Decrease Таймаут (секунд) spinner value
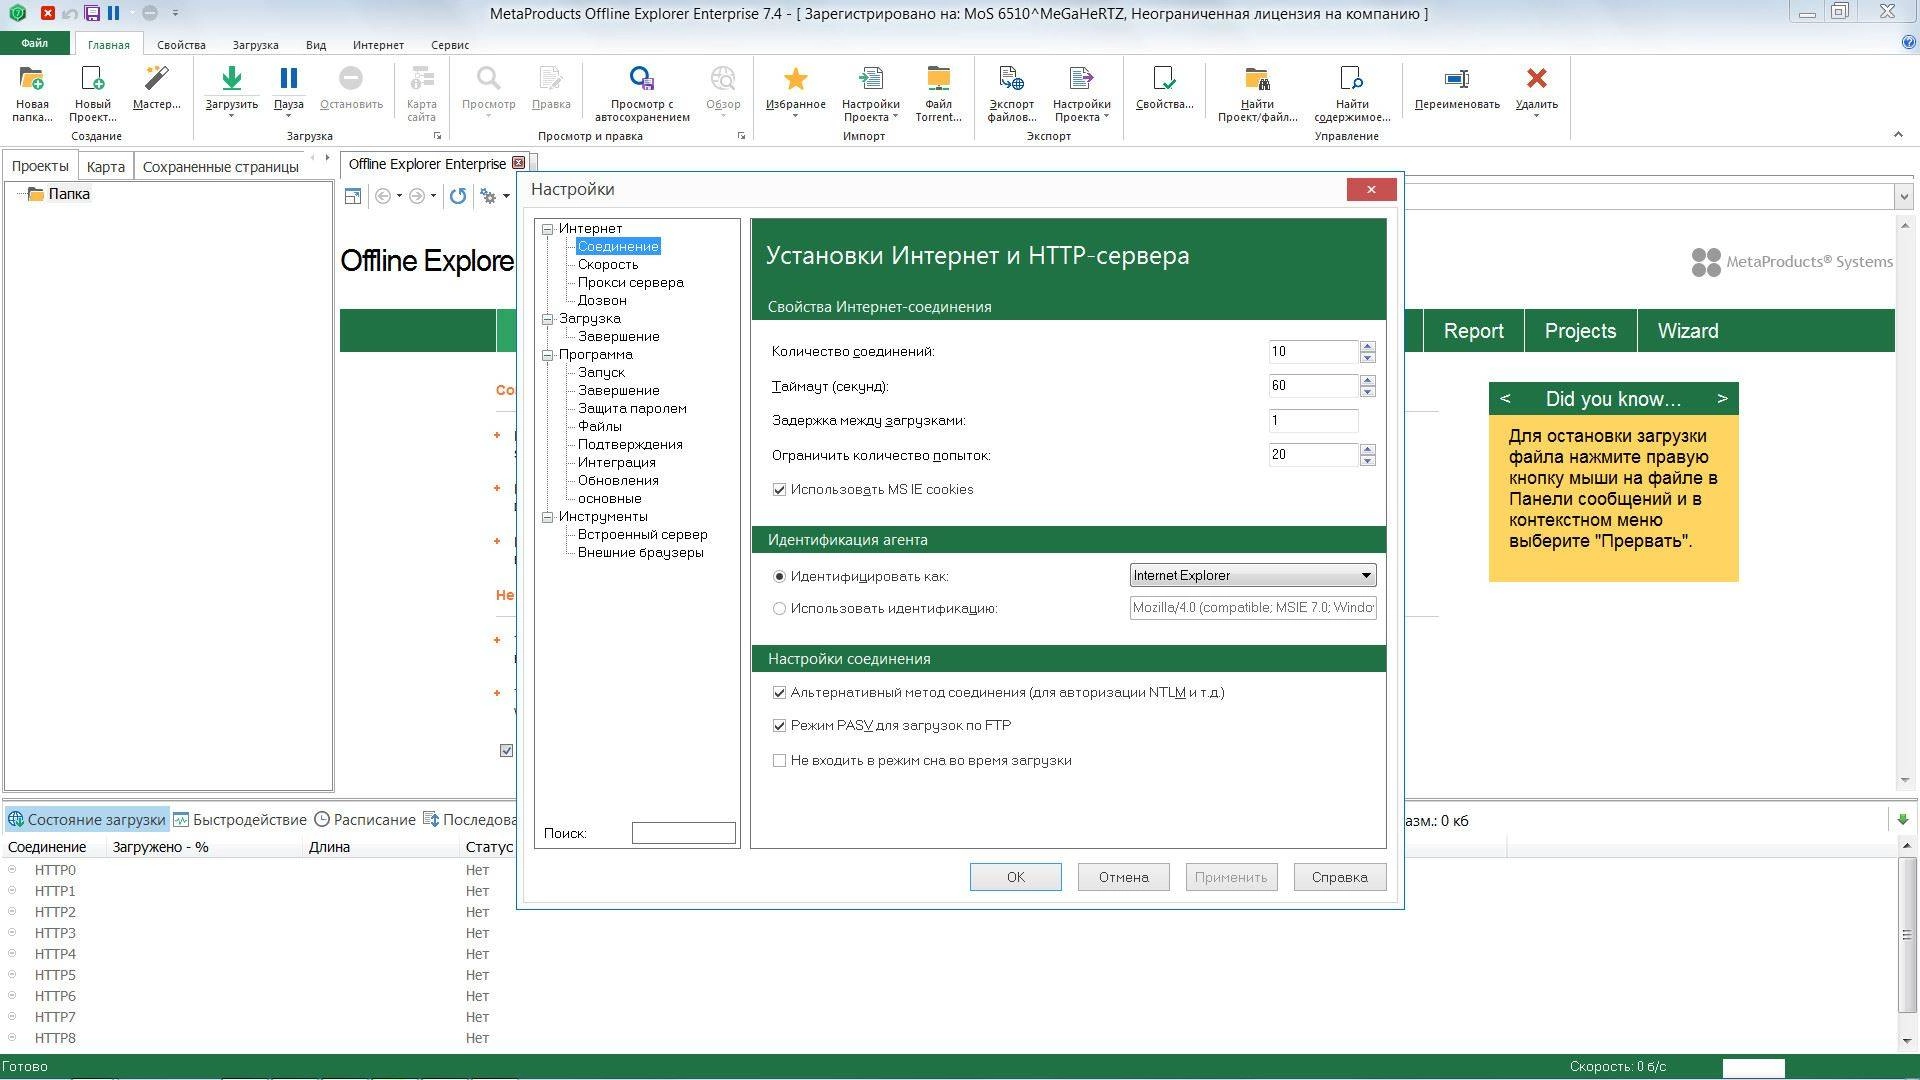This screenshot has width=1920, height=1080. (1368, 392)
